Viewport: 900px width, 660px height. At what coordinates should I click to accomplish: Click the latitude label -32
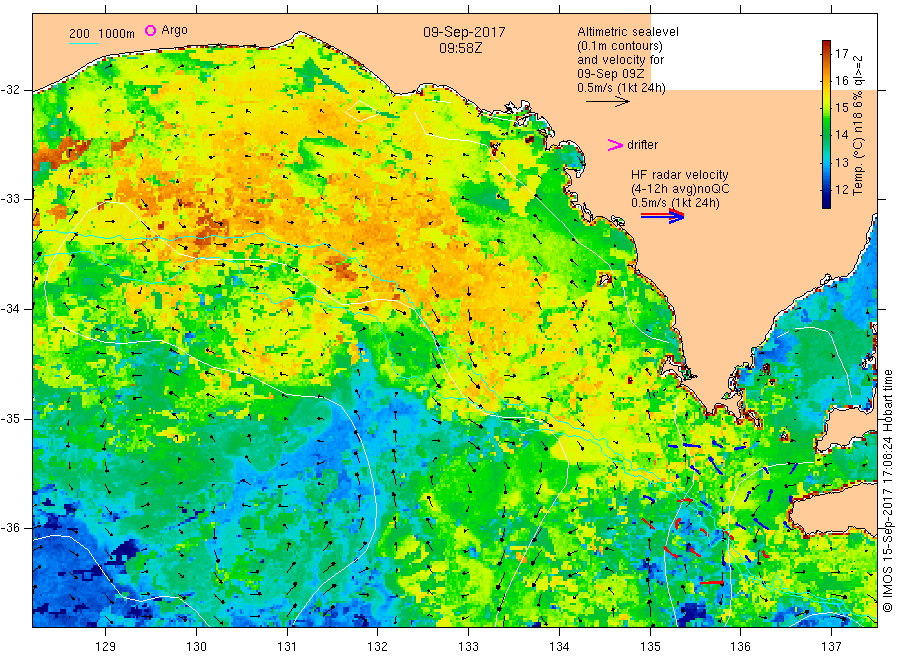[x=10, y=90]
